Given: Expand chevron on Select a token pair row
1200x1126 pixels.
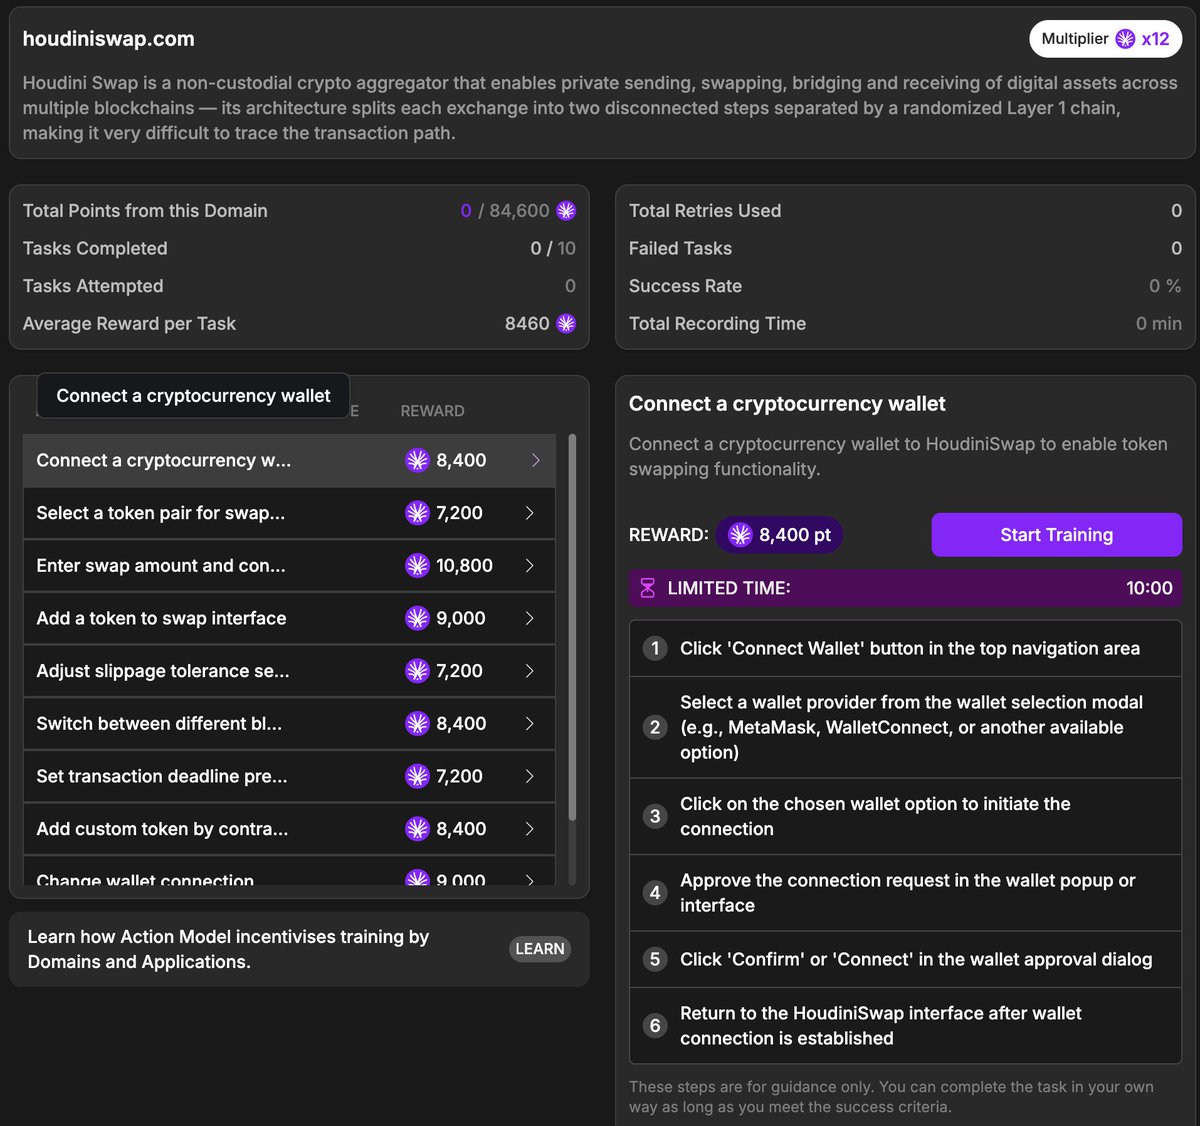Looking at the screenshot, I should [530, 513].
